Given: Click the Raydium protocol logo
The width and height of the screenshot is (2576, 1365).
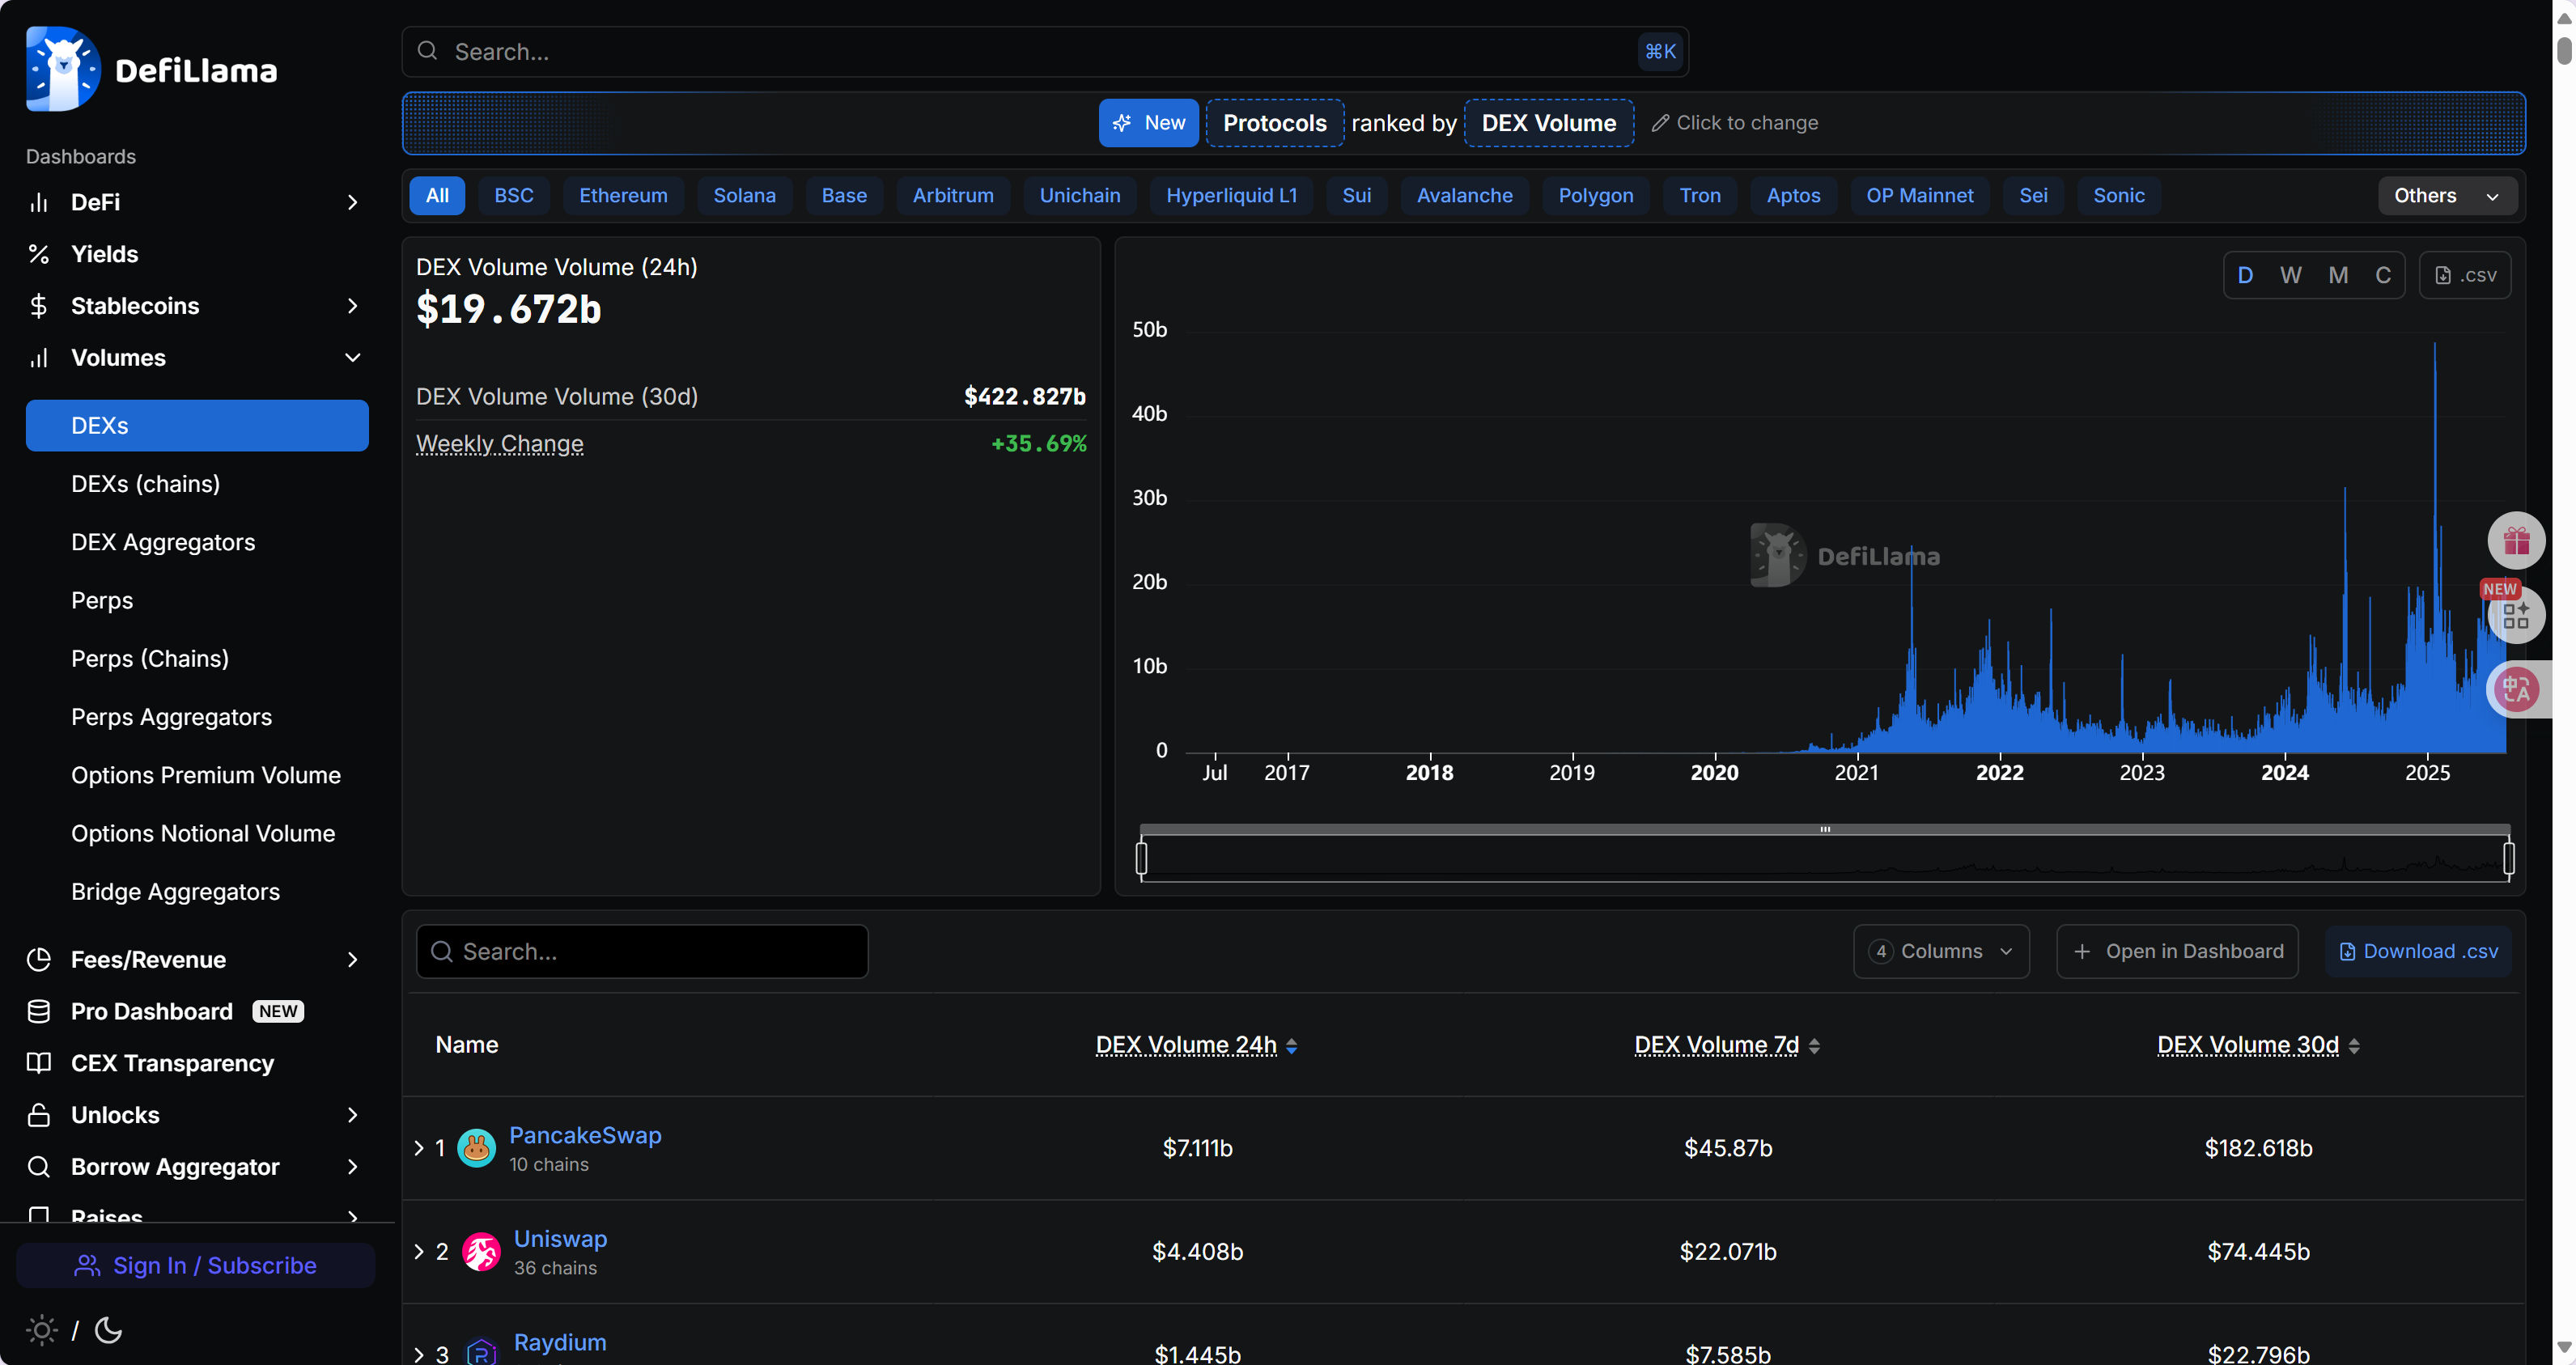Looking at the screenshot, I should [x=481, y=1352].
